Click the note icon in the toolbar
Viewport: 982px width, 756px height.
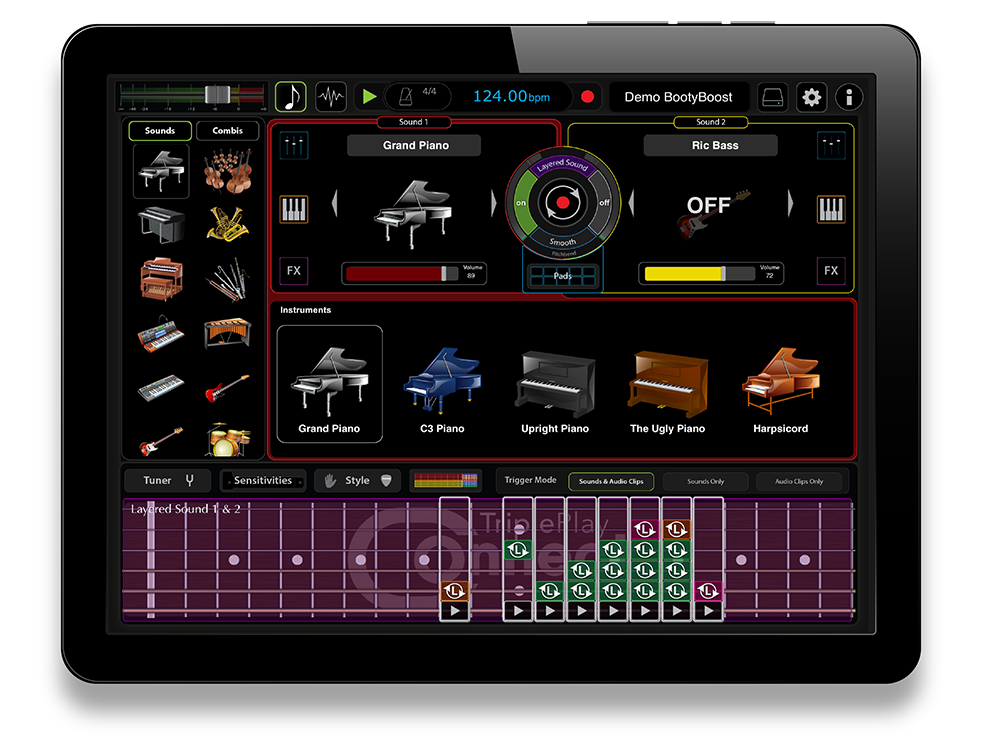coord(292,95)
